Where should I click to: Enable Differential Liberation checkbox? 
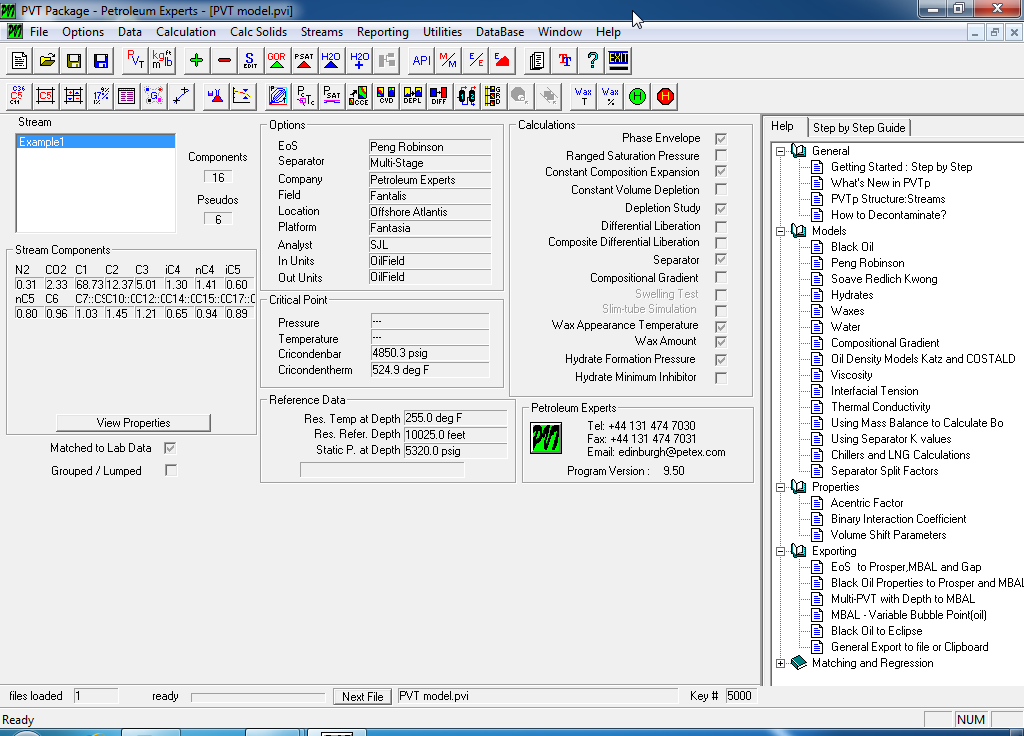coord(721,227)
